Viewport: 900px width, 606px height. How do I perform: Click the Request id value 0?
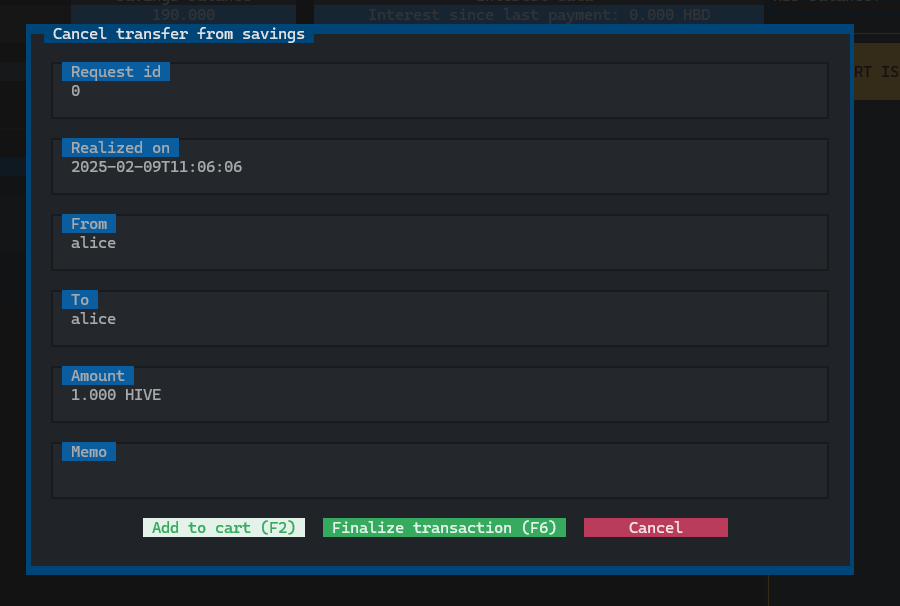(x=76, y=91)
